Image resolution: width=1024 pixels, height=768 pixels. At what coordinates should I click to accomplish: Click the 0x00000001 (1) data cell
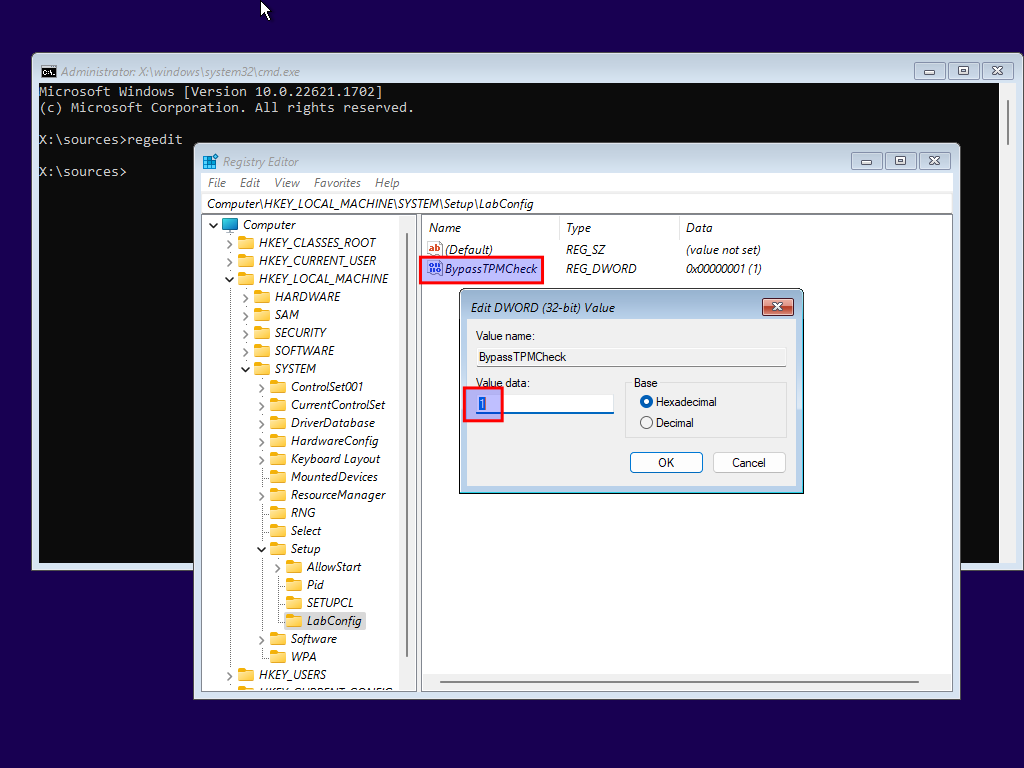(x=724, y=268)
